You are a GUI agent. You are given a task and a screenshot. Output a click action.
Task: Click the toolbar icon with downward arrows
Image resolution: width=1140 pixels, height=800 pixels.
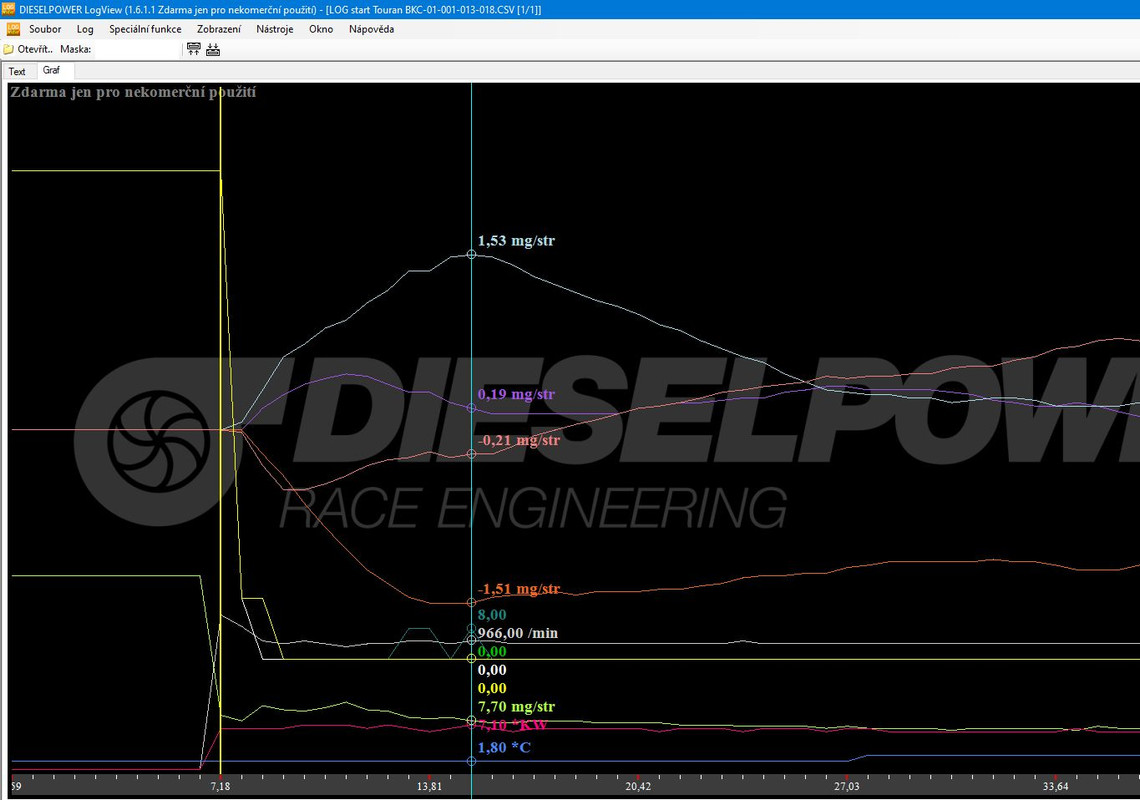tap(213, 49)
